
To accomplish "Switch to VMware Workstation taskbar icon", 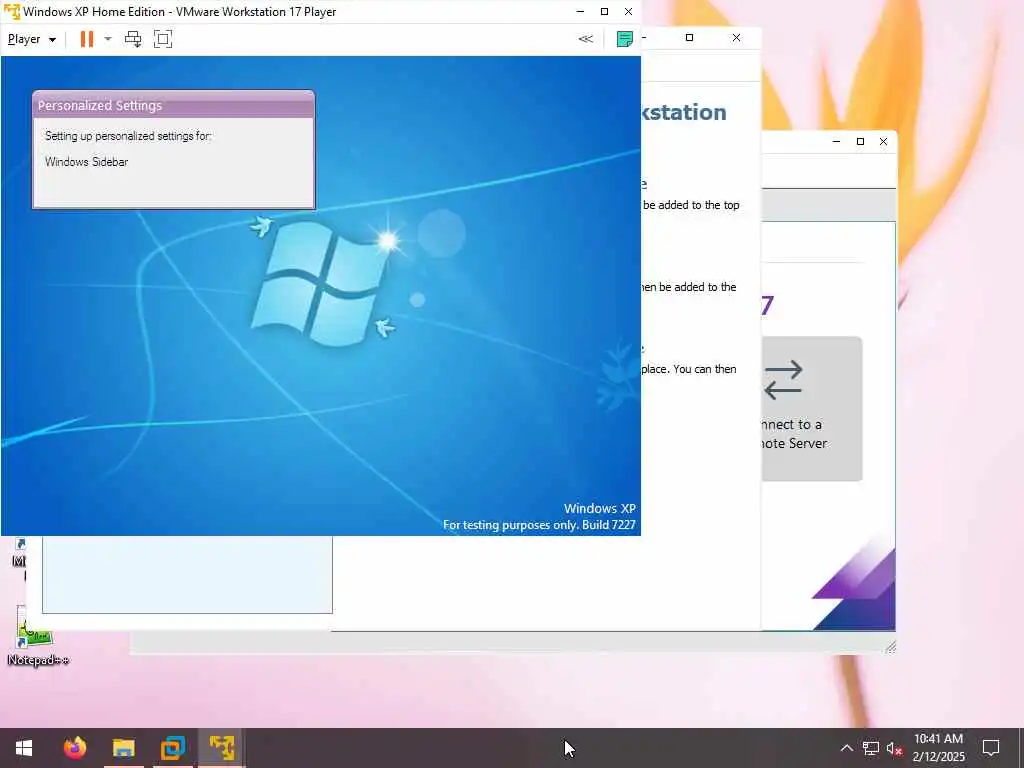I will [x=173, y=748].
